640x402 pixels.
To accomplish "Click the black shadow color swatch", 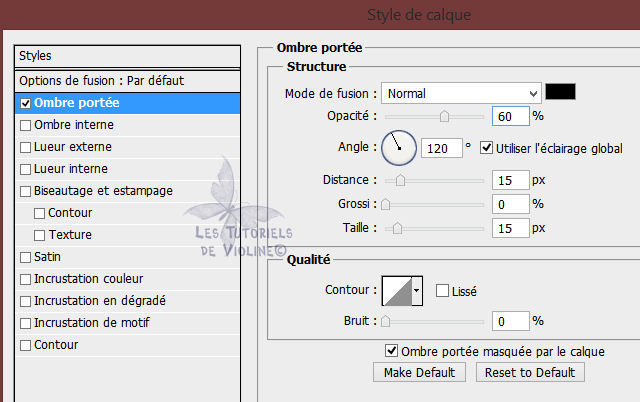I will pos(560,93).
